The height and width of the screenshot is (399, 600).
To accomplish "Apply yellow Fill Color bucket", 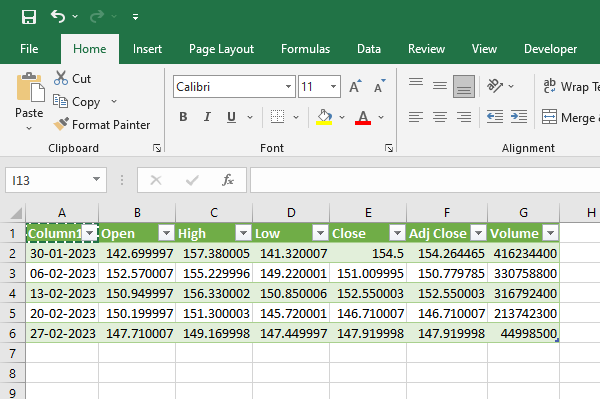I will (x=324, y=117).
